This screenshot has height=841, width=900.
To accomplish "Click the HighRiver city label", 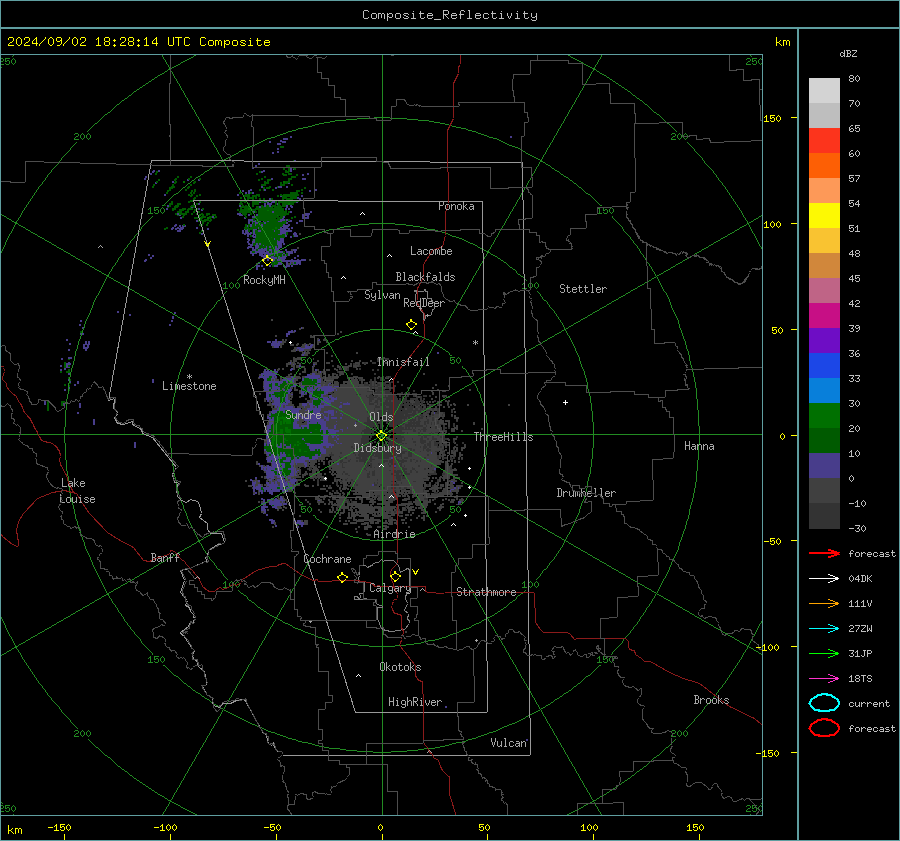I will point(415,702).
